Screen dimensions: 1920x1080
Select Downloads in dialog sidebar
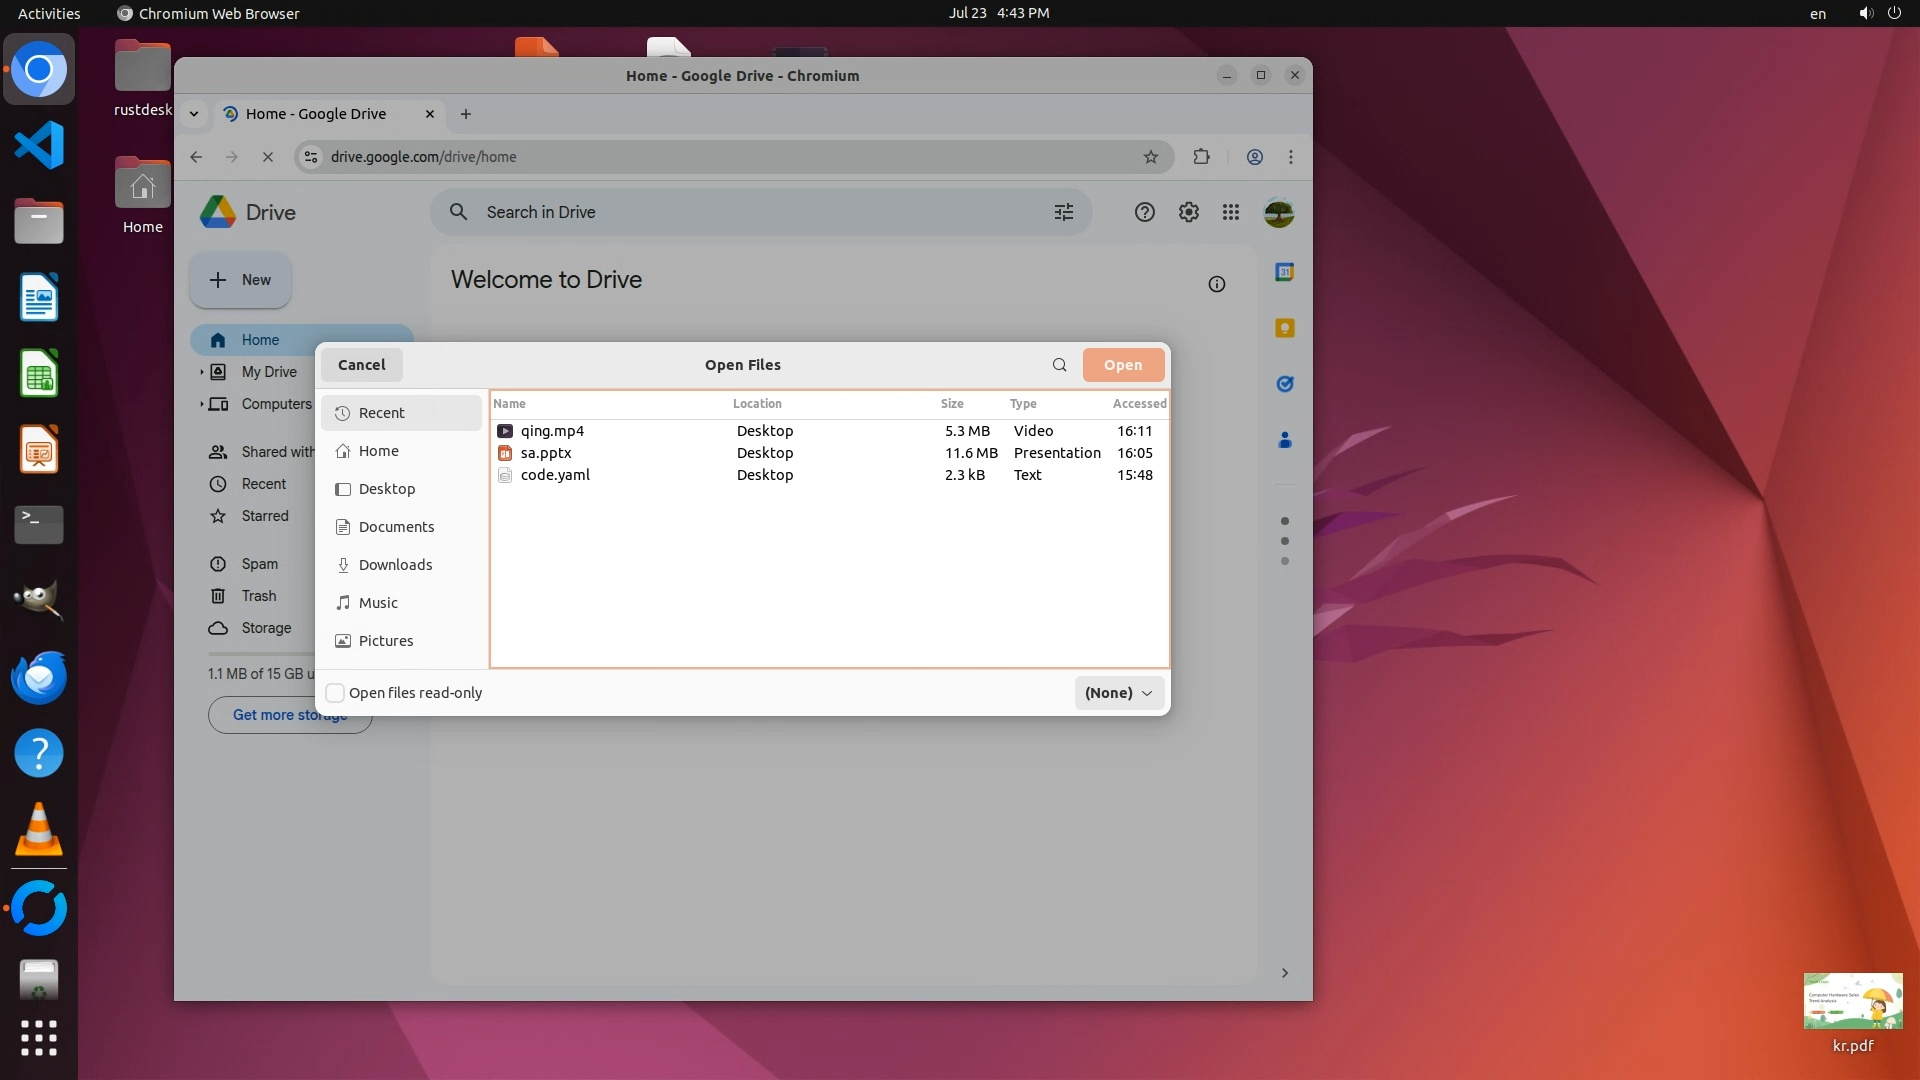click(395, 565)
